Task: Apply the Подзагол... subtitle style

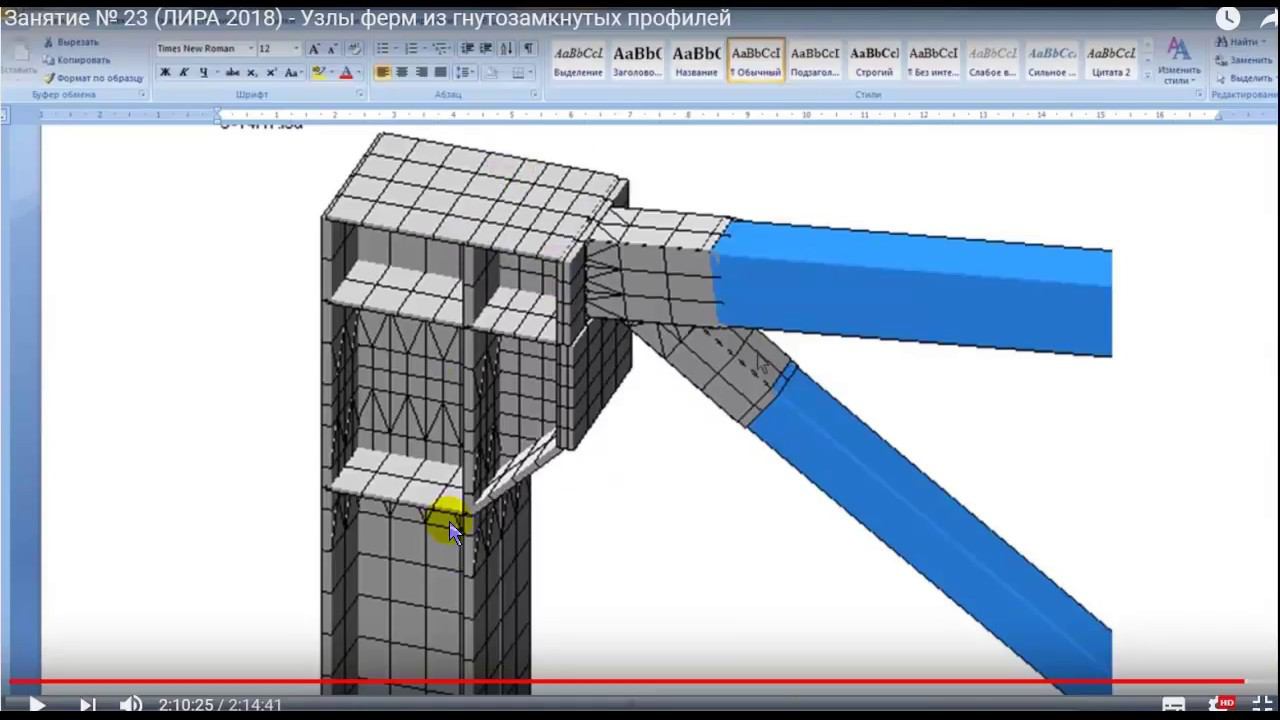Action: tap(815, 61)
